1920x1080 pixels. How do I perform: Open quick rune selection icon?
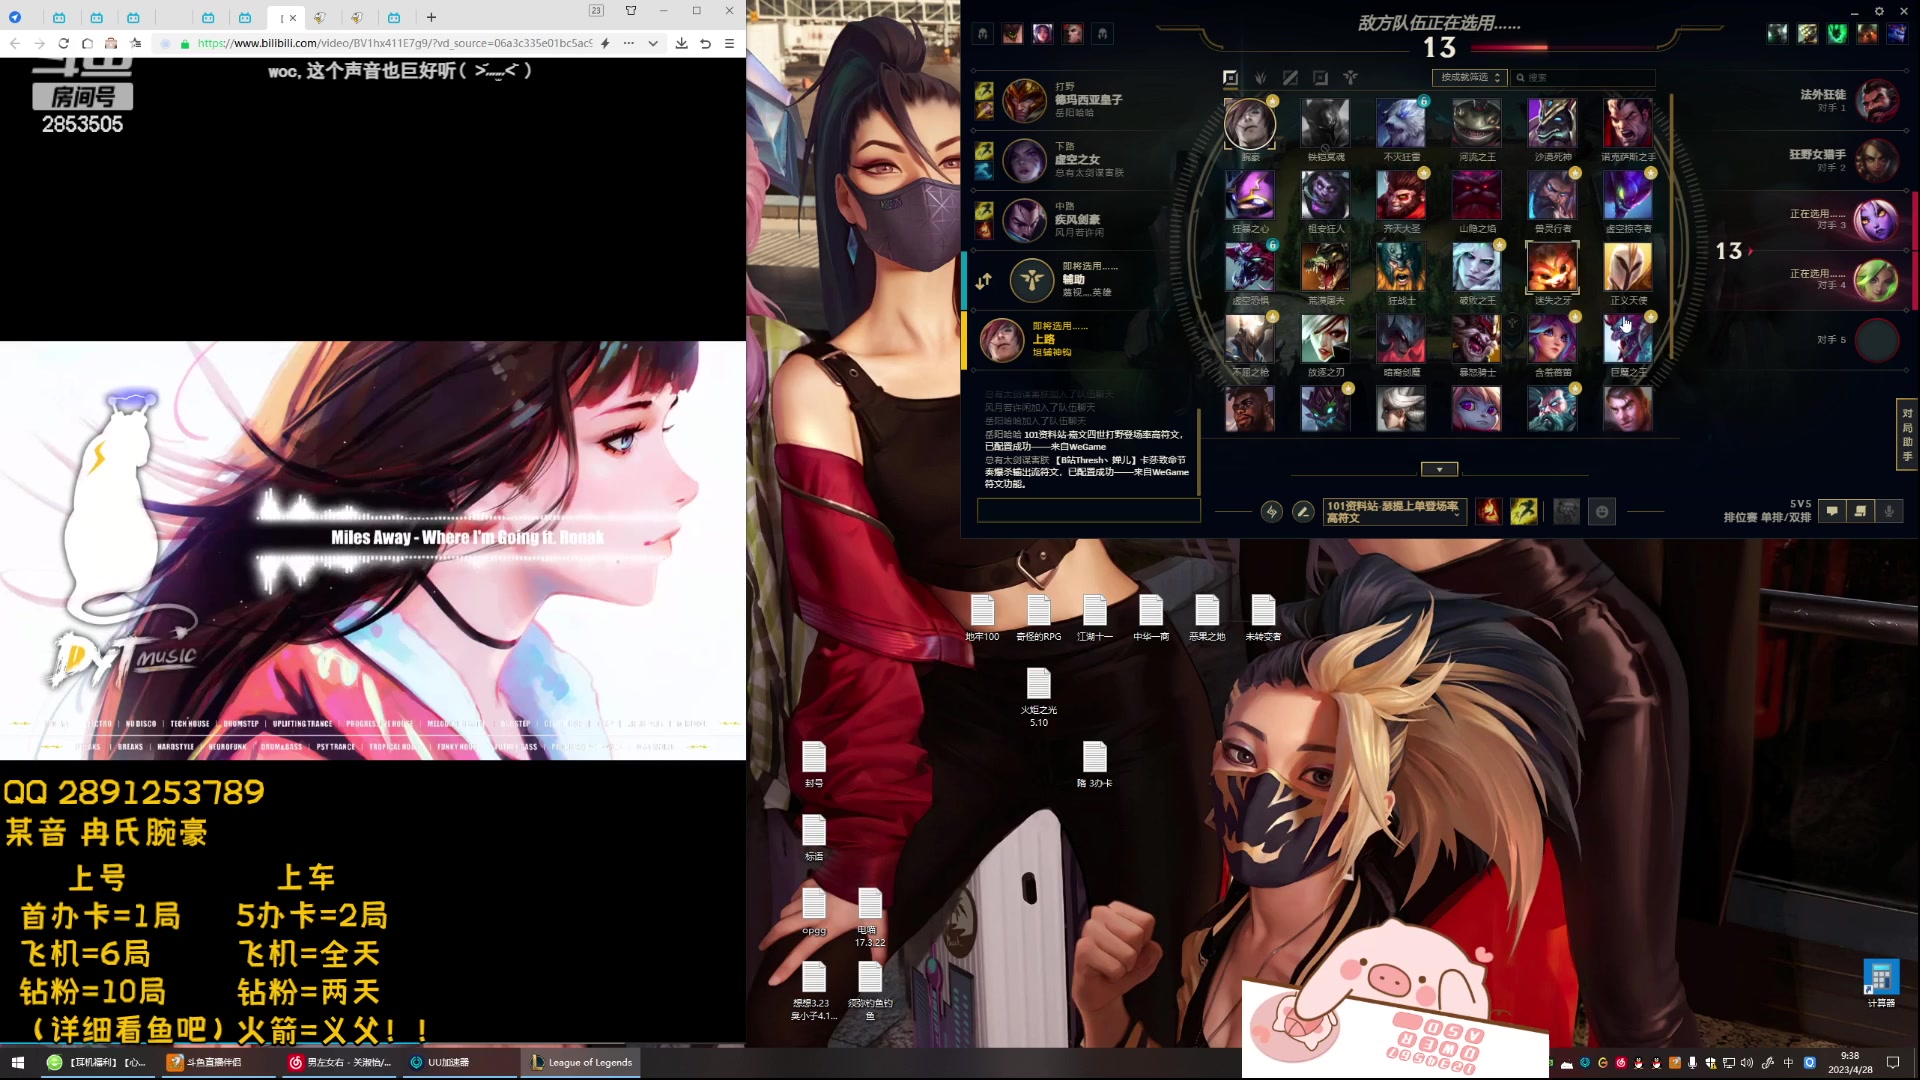1271,512
